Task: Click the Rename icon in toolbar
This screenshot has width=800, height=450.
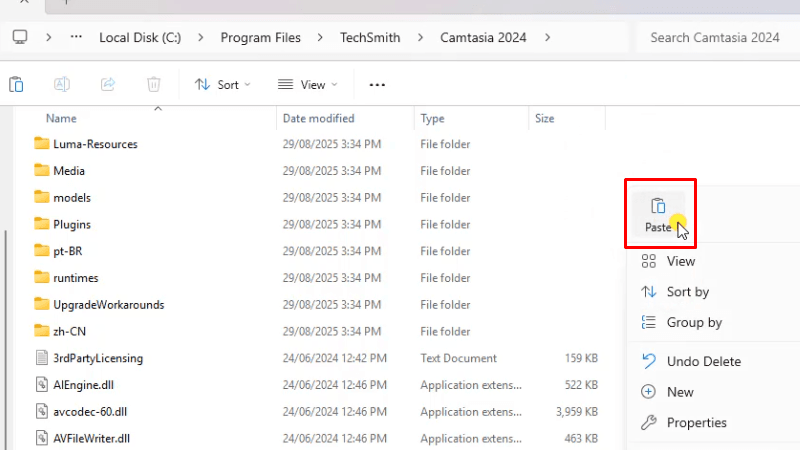Action: click(x=62, y=85)
